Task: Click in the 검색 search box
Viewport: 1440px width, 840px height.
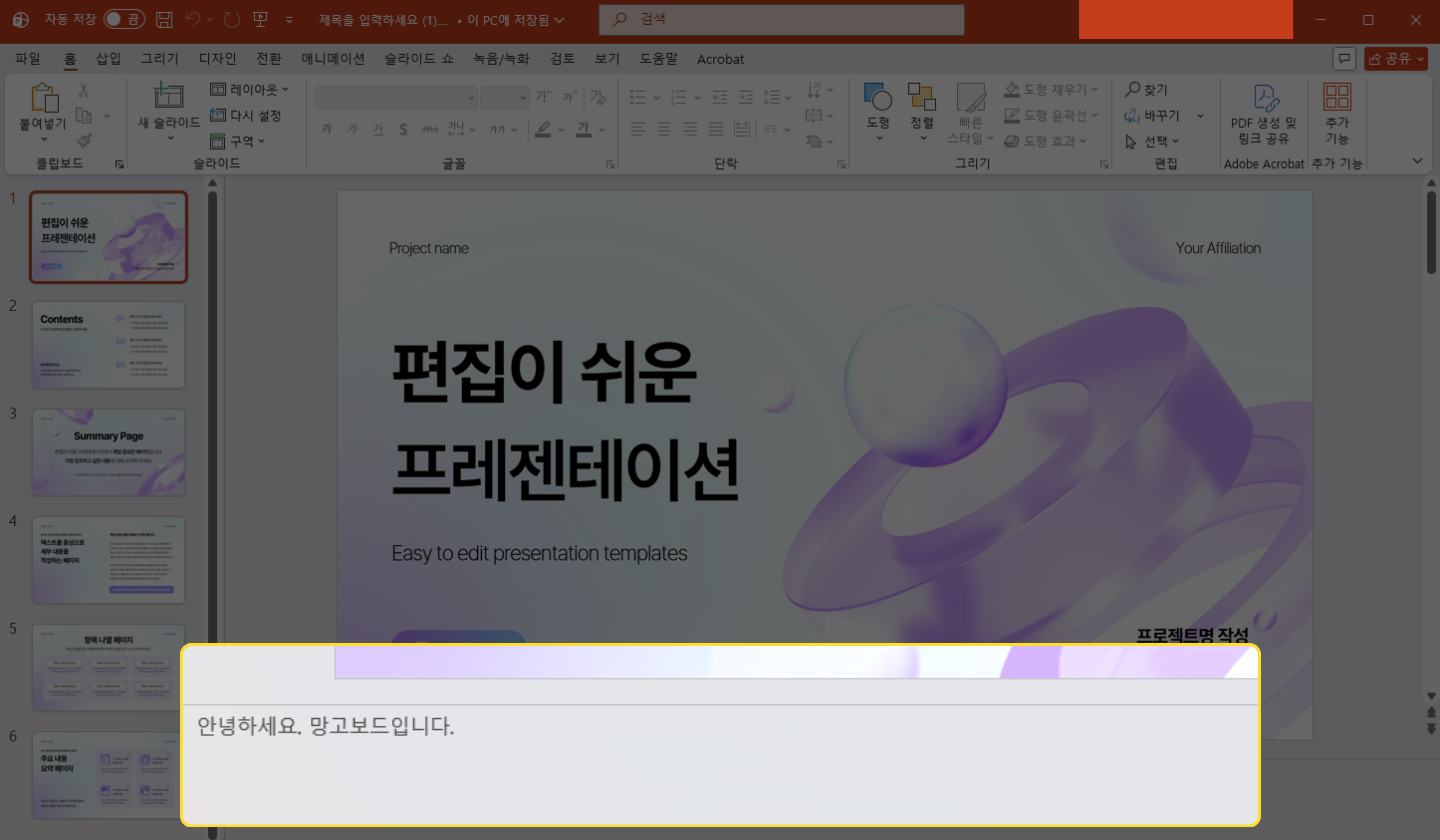Action: tap(781, 20)
